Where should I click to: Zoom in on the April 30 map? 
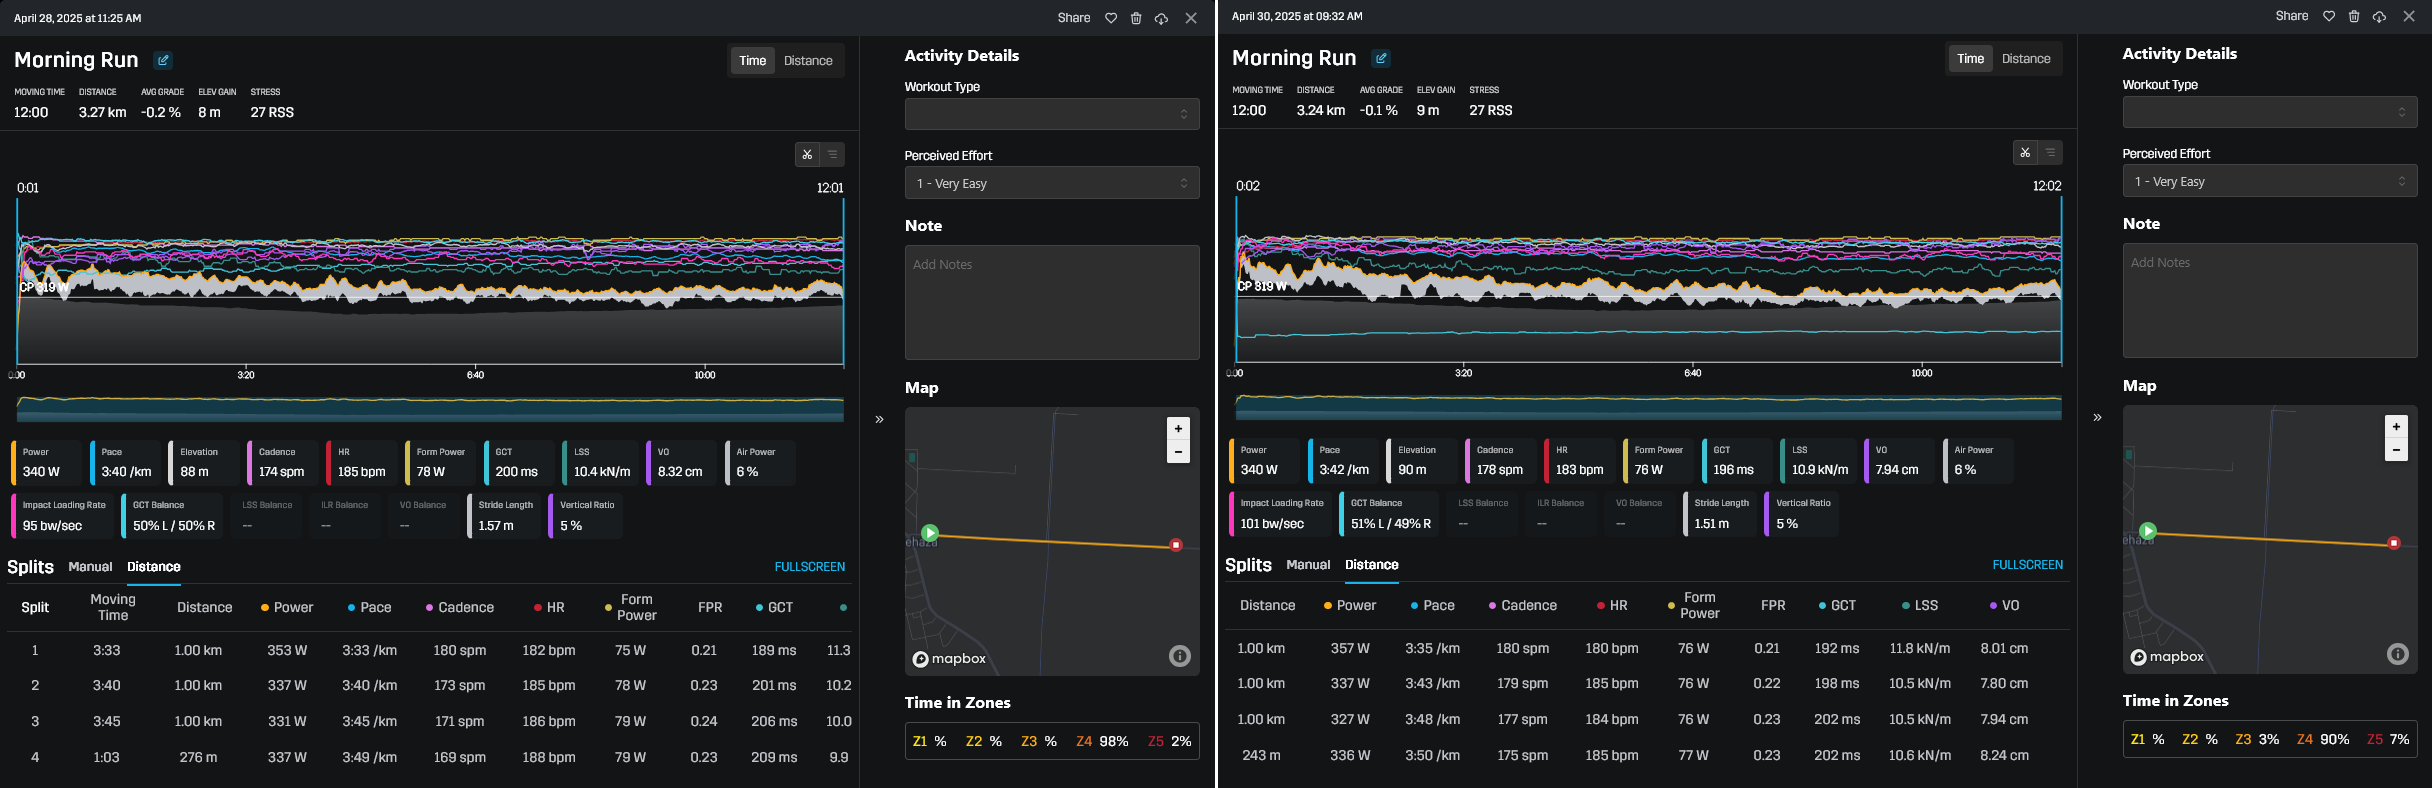pyautogui.click(x=2396, y=426)
